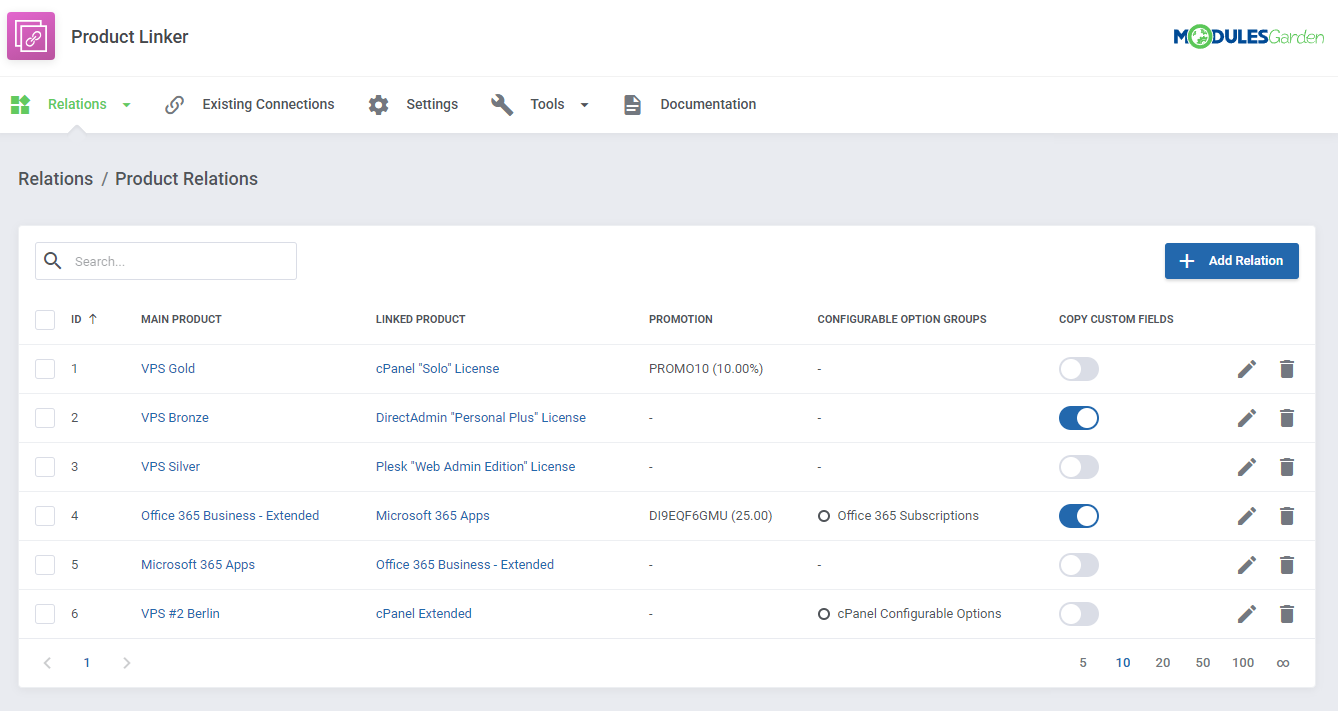Go to previous page arrow
The width and height of the screenshot is (1338, 711).
tap(47, 663)
